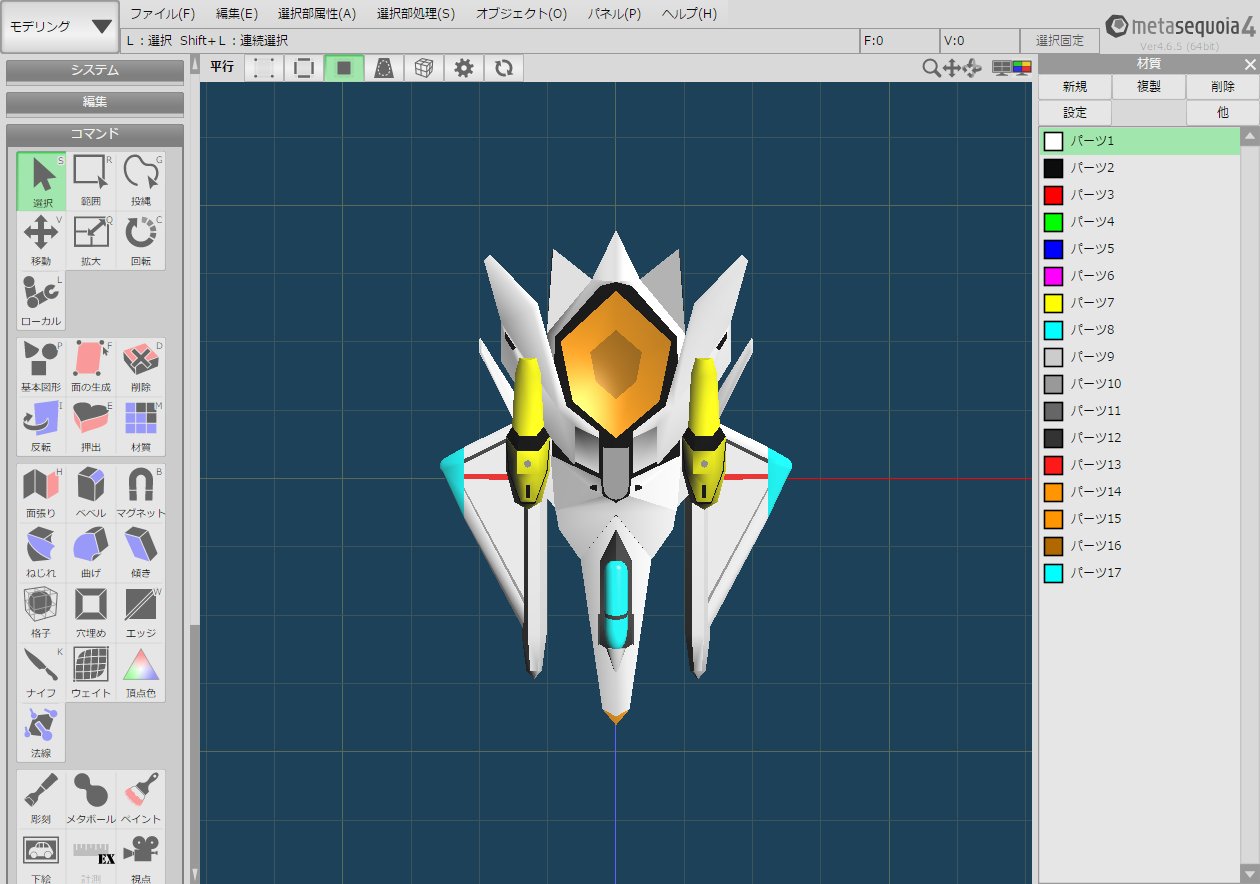Open the 選択部属性(A) menu
1260x884 pixels.
pyautogui.click(x=316, y=14)
